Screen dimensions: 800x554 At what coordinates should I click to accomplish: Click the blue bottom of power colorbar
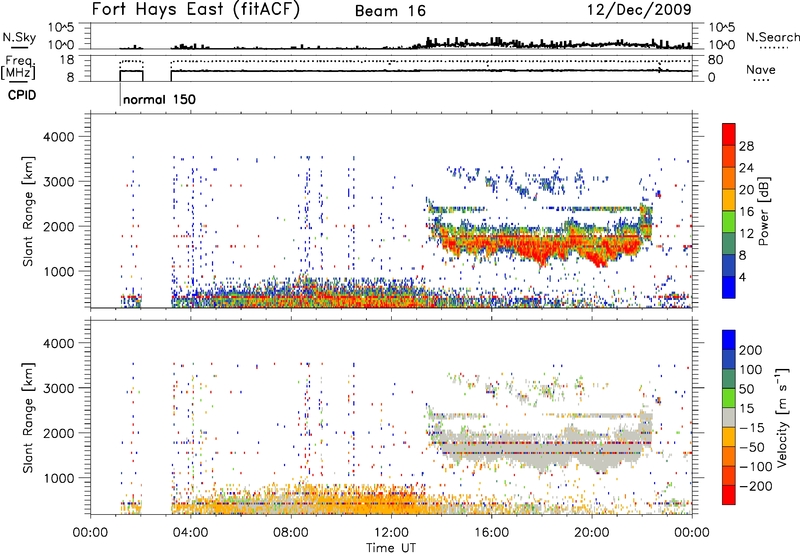[729, 287]
